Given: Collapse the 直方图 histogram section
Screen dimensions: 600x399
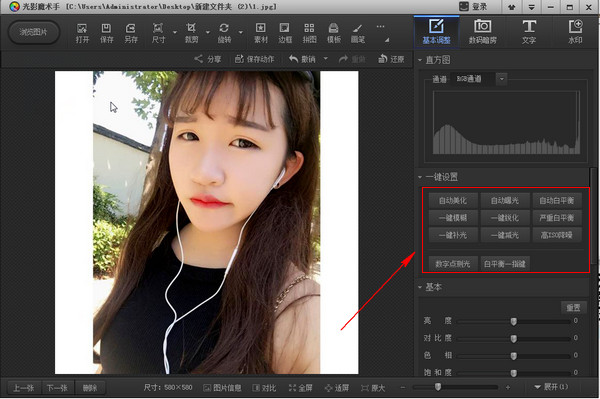Looking at the screenshot, I should 420,60.
